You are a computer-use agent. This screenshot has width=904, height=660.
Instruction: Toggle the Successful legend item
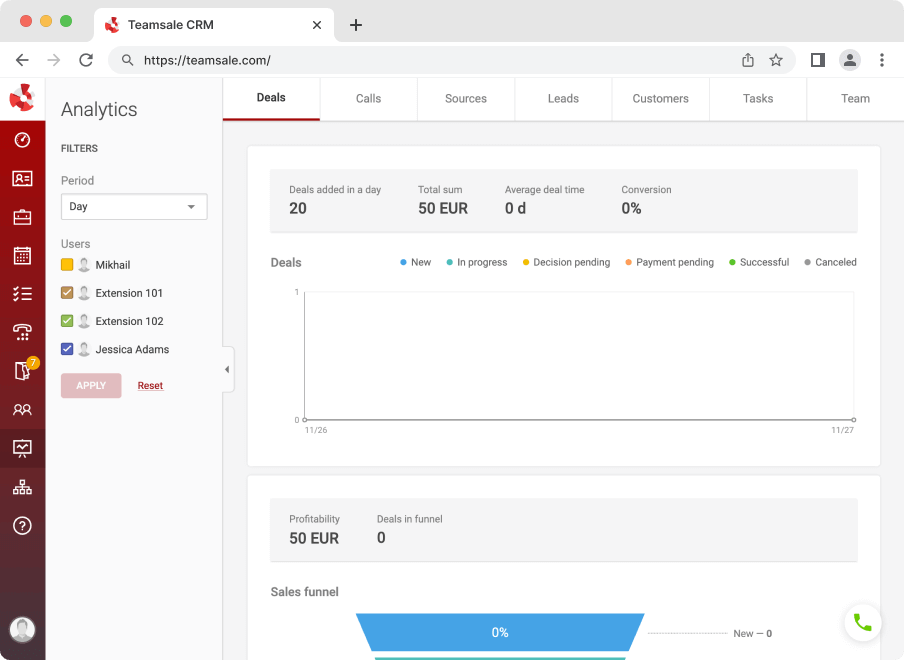tap(759, 262)
